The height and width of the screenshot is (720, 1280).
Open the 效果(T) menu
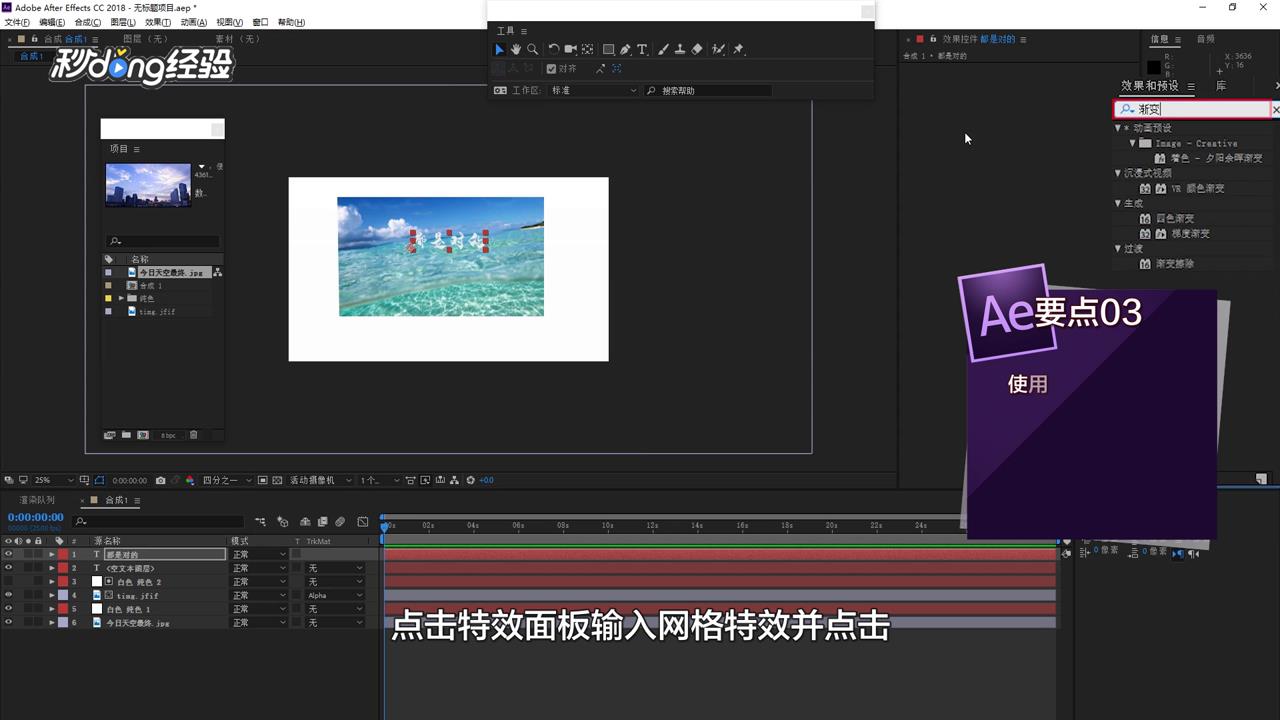tap(158, 22)
